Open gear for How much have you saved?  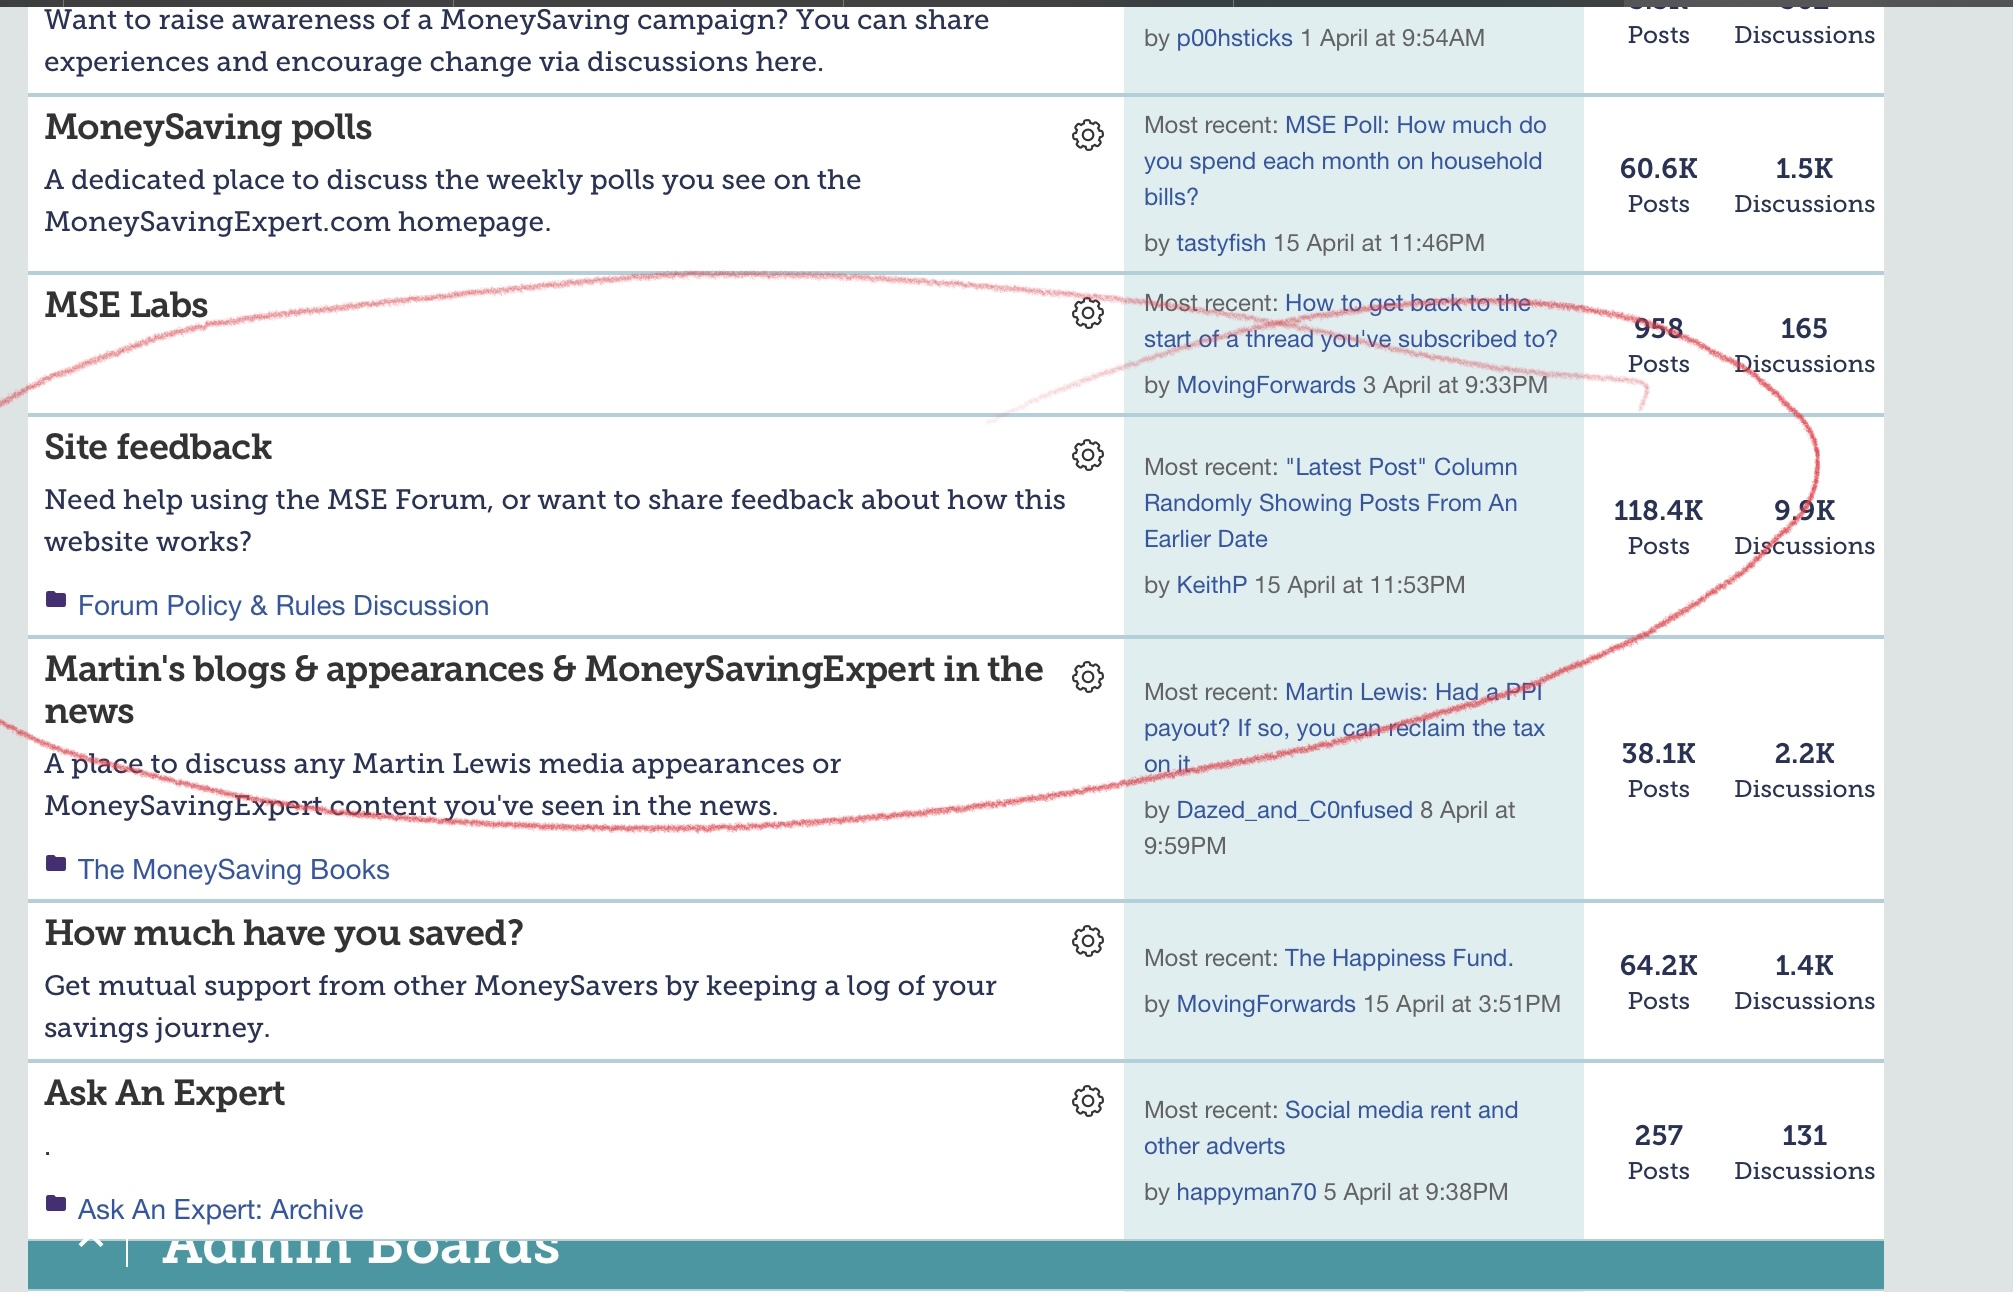1088,941
